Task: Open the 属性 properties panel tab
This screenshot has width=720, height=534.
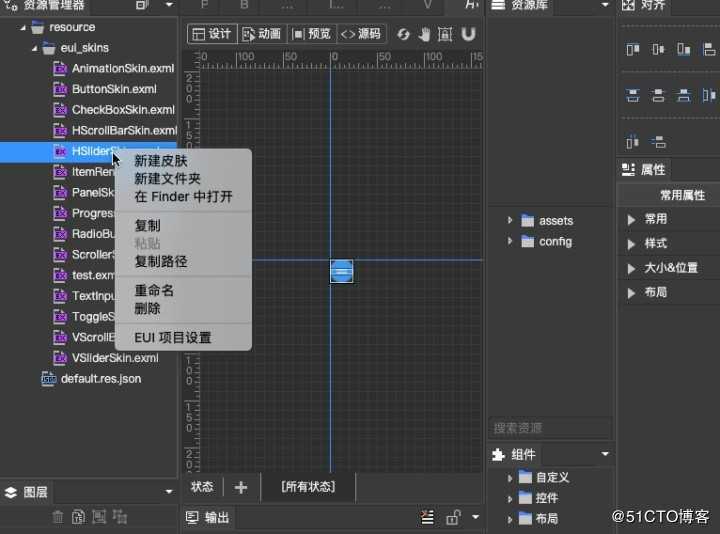Action: (x=643, y=170)
